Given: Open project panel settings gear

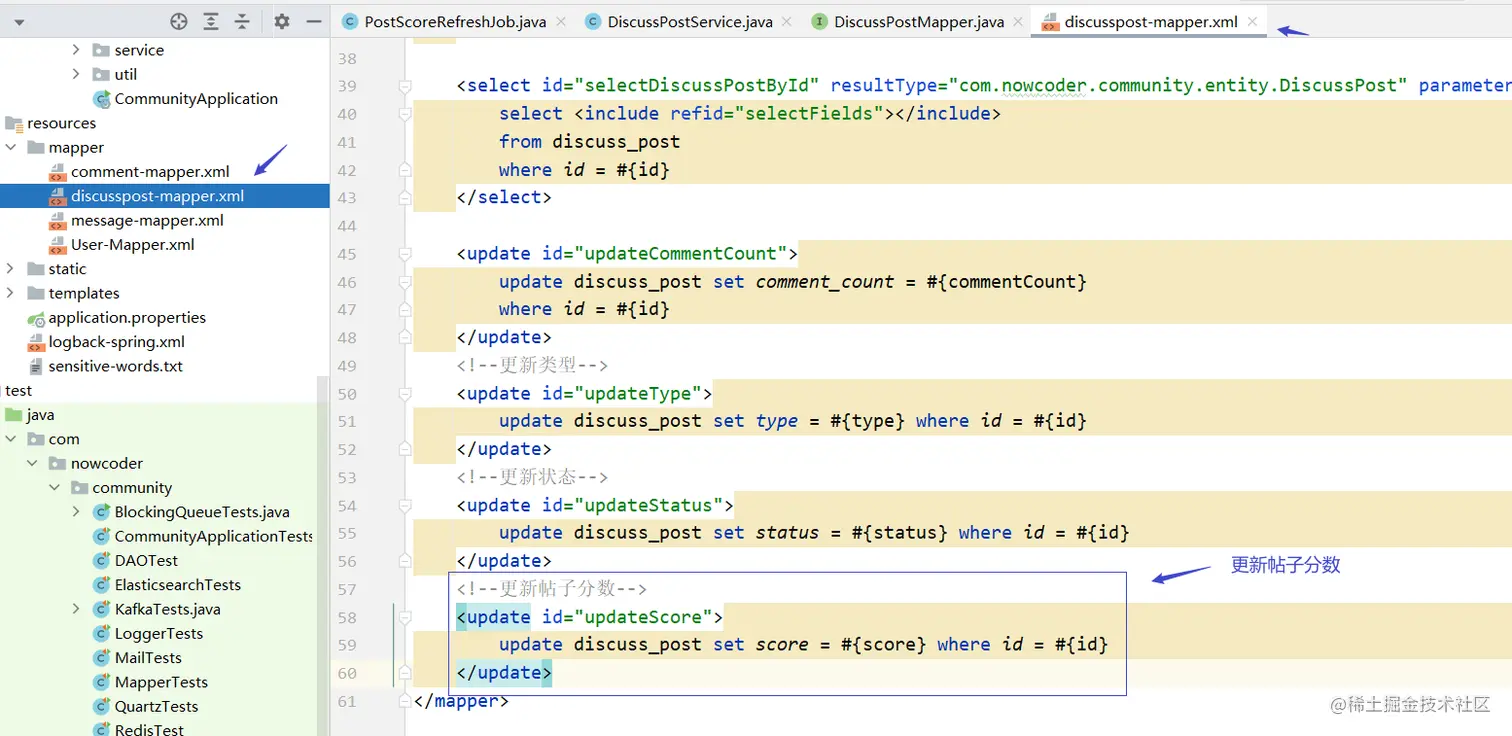Looking at the screenshot, I should tap(282, 21).
